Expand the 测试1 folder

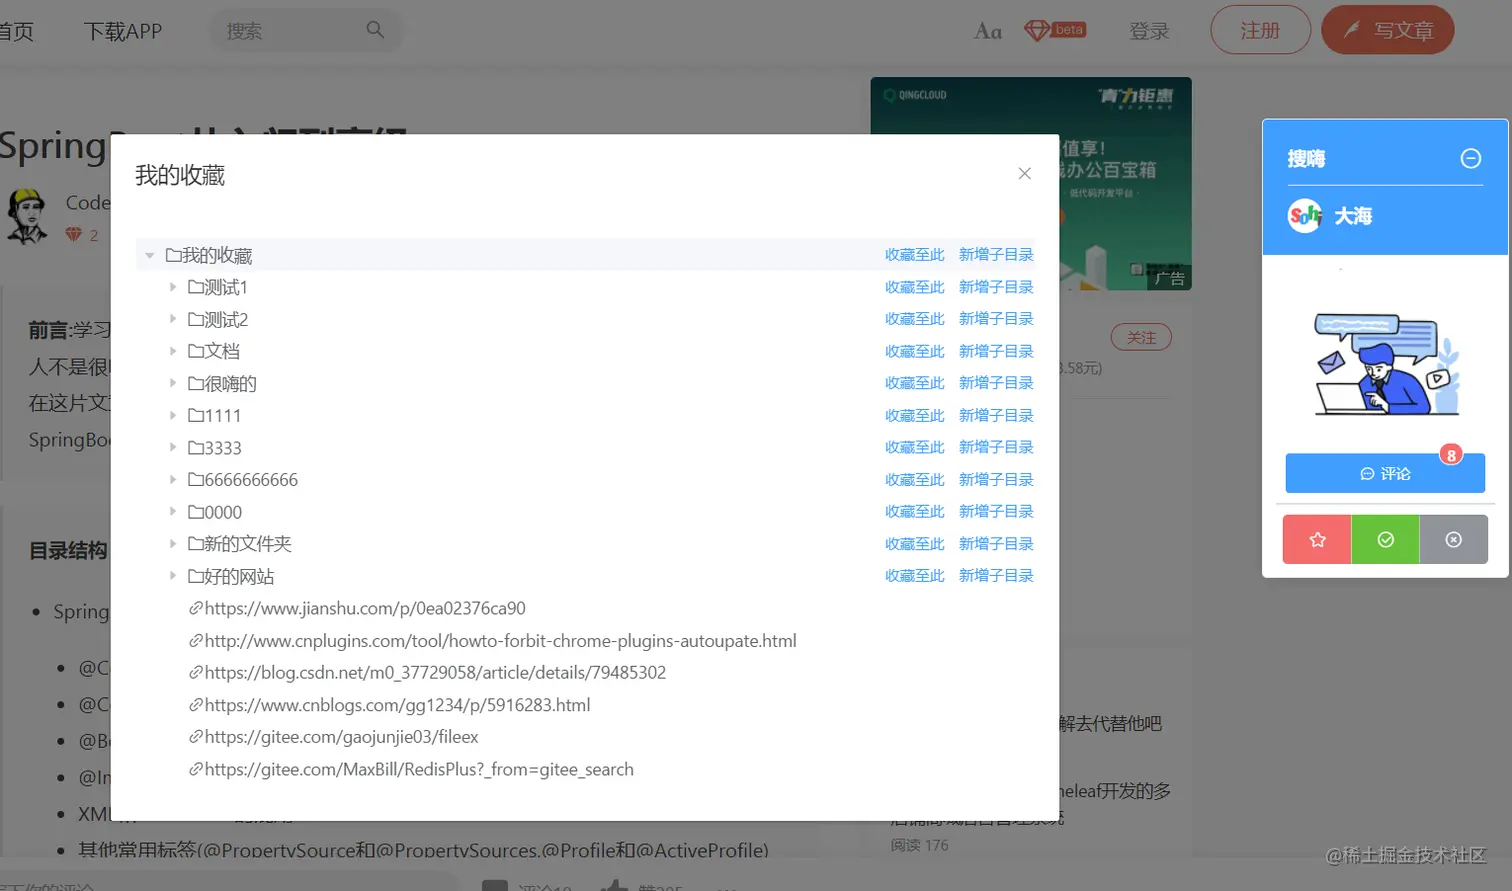point(172,287)
